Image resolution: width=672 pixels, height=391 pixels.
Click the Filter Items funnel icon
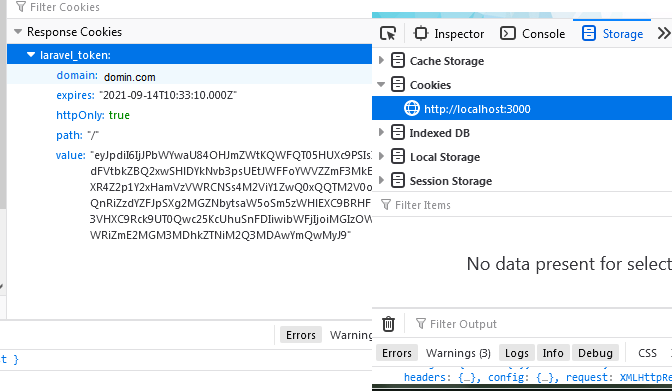pyautogui.click(x=386, y=205)
